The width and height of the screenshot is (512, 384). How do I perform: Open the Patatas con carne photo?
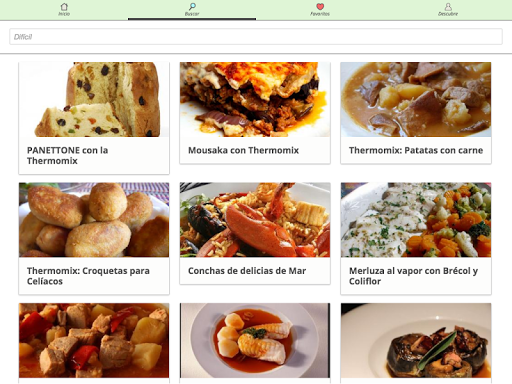coord(416,99)
